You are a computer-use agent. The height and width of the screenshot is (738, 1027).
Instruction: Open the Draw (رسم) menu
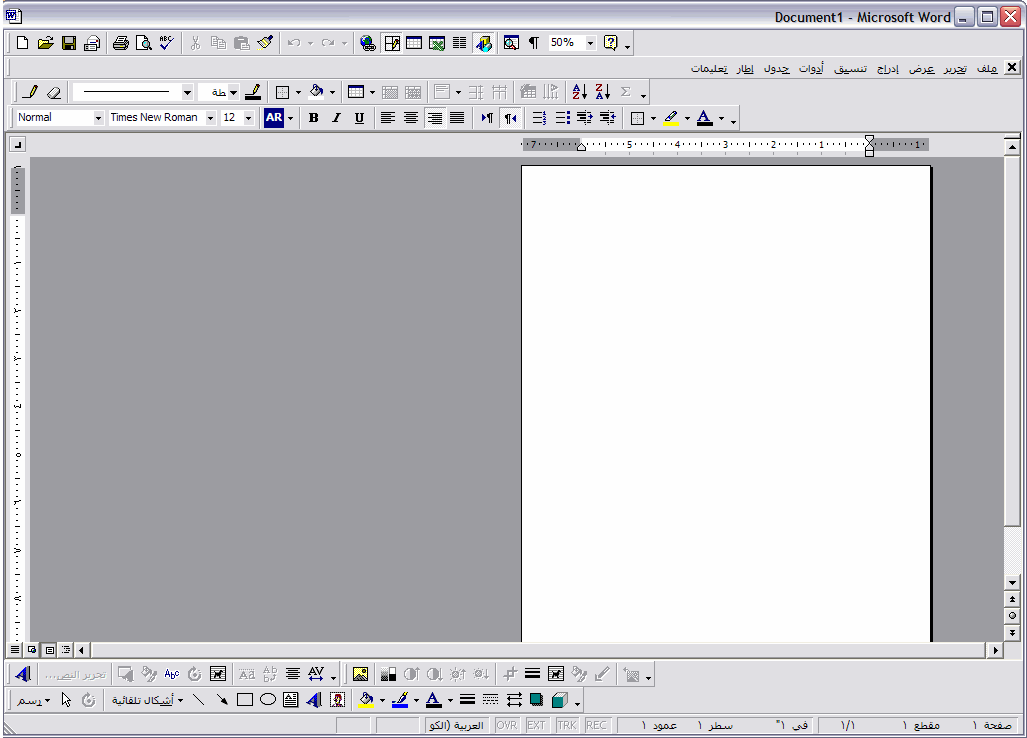[x=33, y=700]
